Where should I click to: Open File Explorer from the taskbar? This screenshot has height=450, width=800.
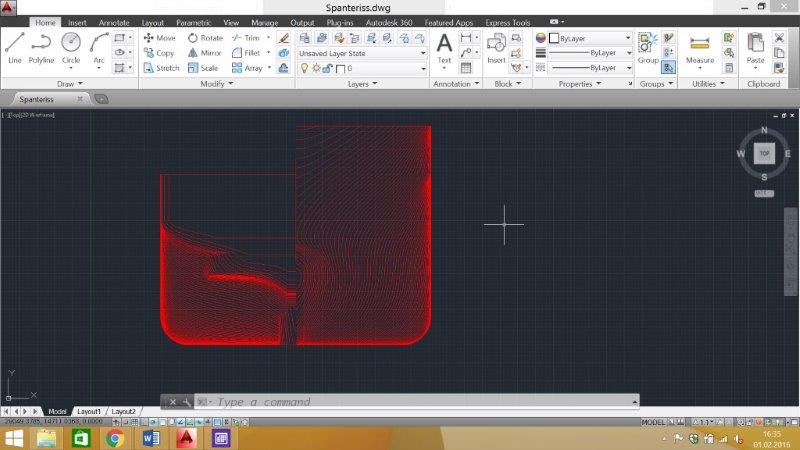pyautogui.click(x=46, y=438)
